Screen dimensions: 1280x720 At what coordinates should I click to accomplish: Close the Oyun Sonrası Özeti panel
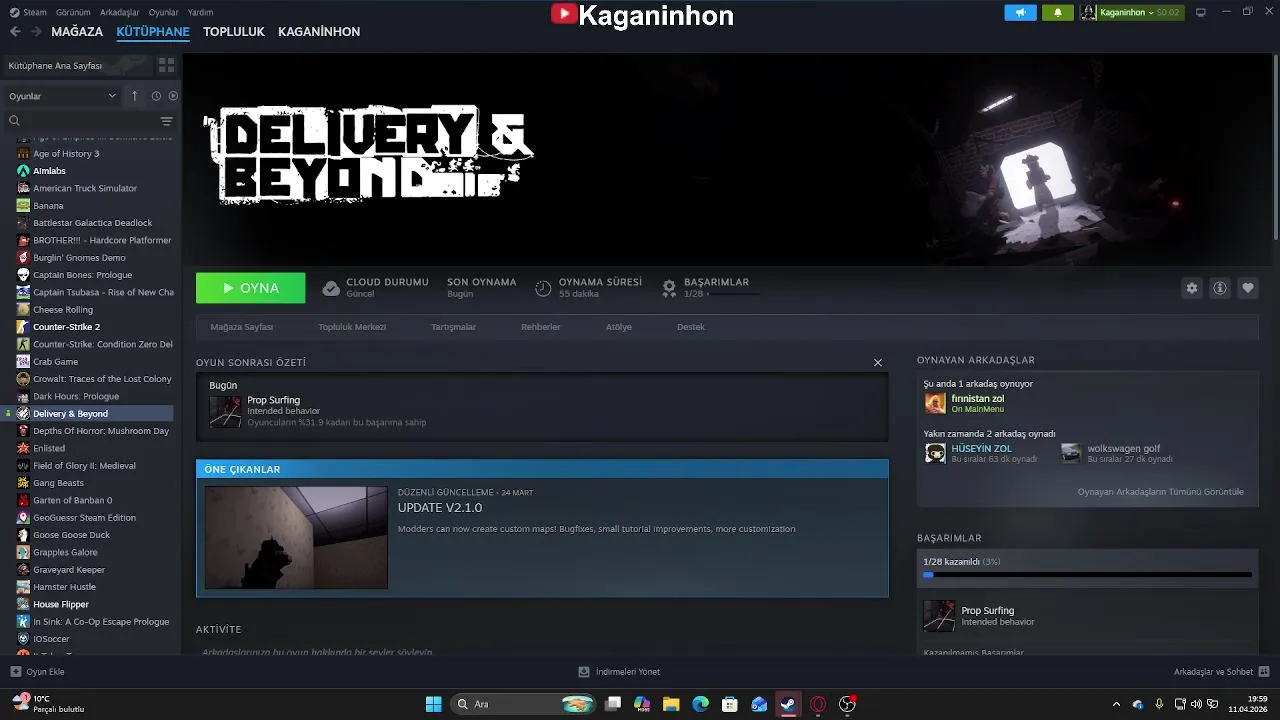pyautogui.click(x=878, y=363)
